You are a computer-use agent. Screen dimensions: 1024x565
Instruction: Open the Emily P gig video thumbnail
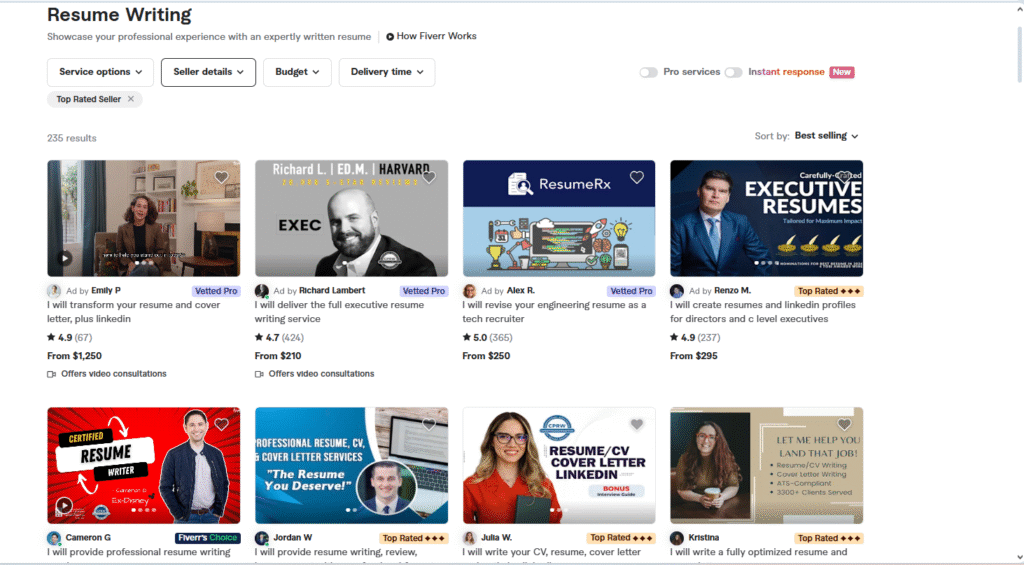(144, 218)
